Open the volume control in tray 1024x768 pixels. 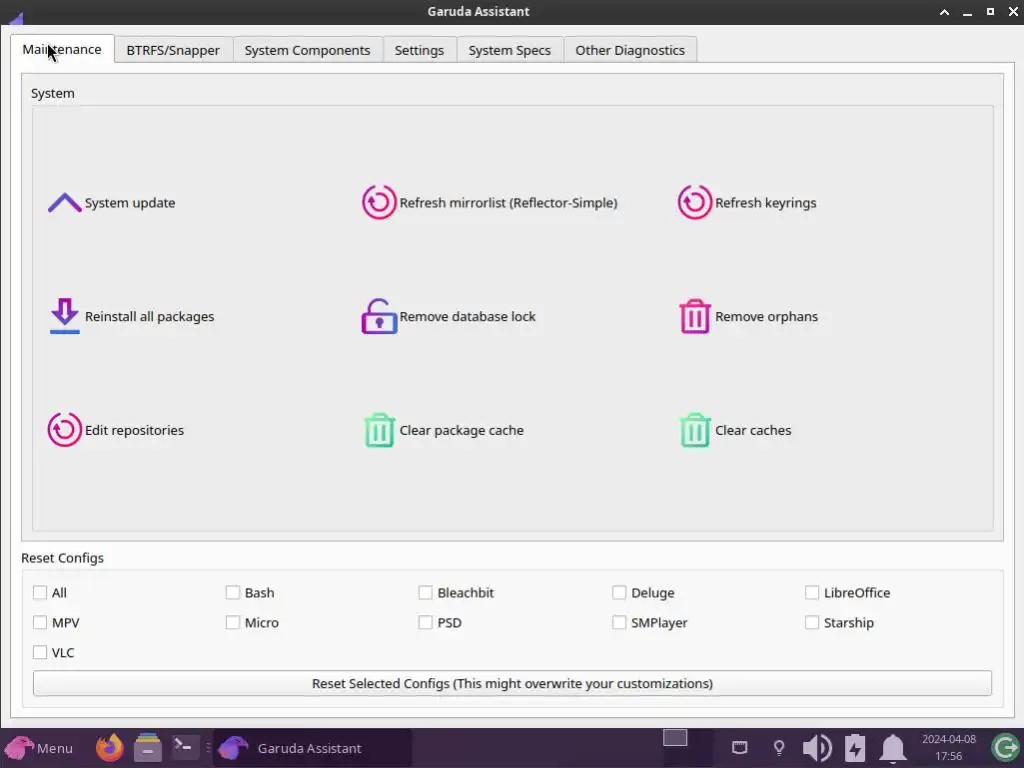click(816, 748)
